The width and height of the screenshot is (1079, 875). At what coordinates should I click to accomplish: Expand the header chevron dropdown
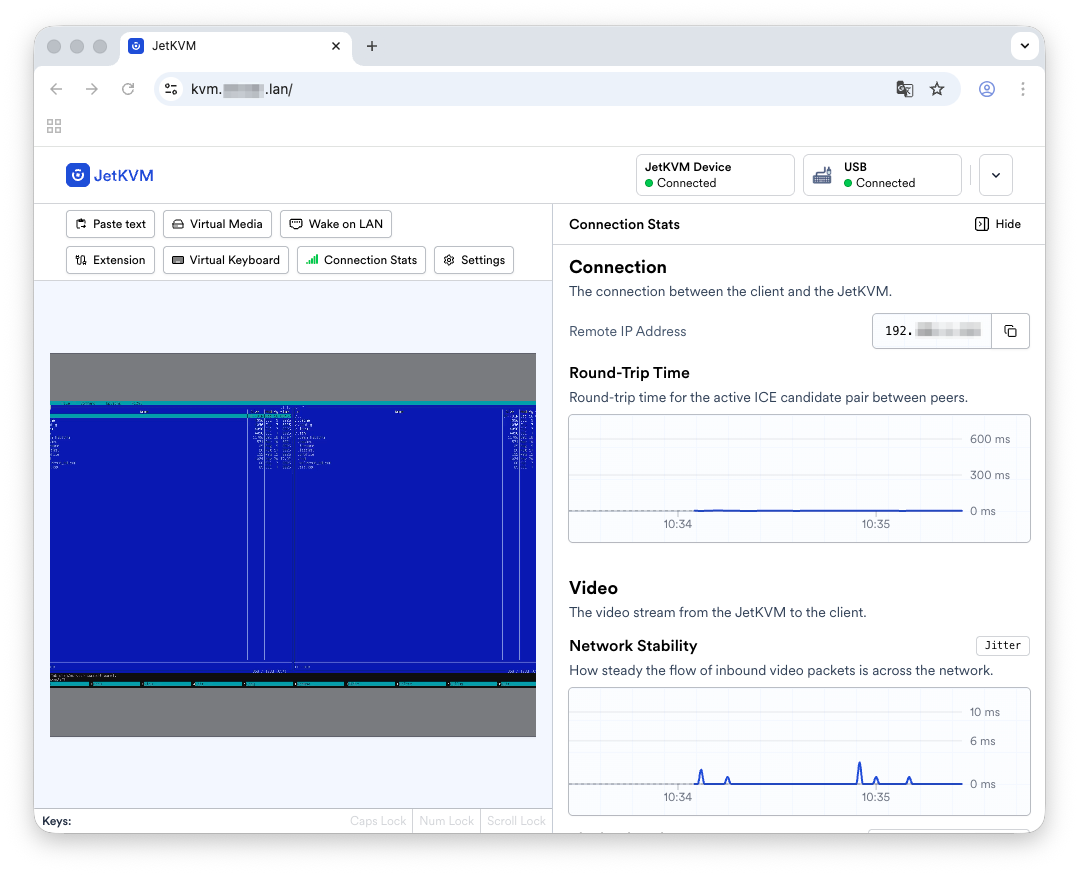tap(996, 175)
